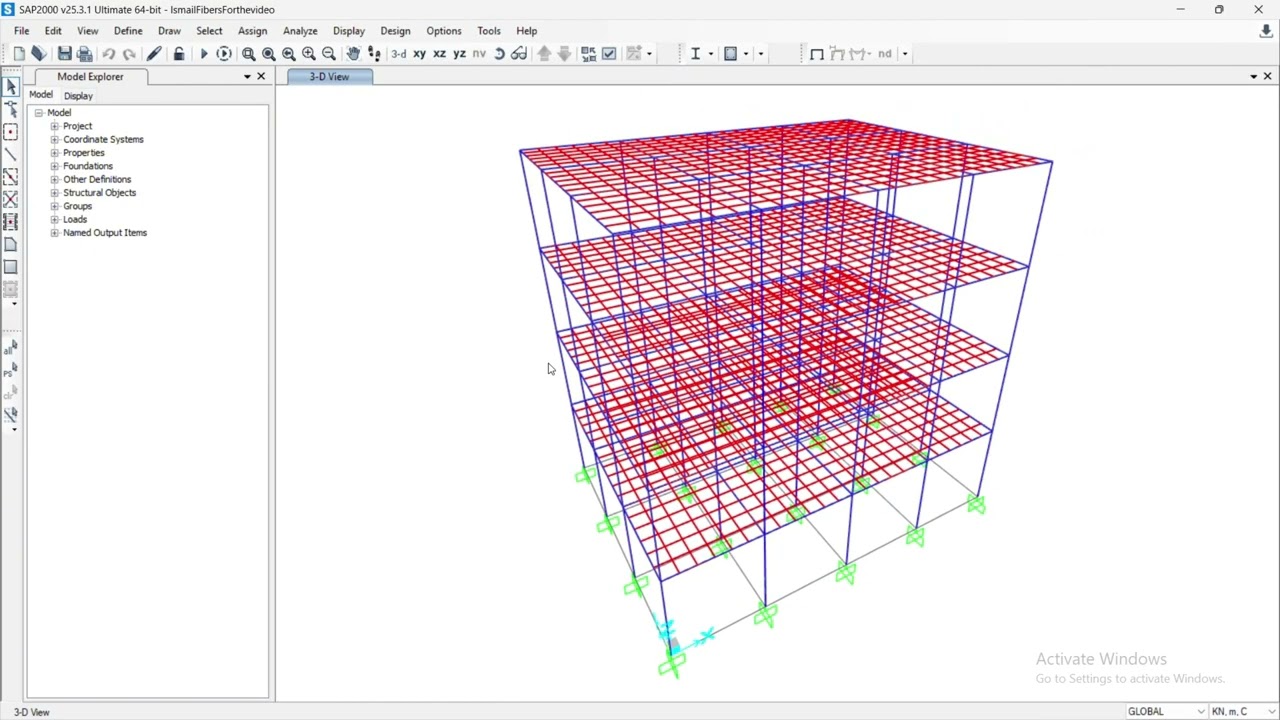1280x720 pixels.
Task: Expand the Project tree node
Action: pos(55,126)
